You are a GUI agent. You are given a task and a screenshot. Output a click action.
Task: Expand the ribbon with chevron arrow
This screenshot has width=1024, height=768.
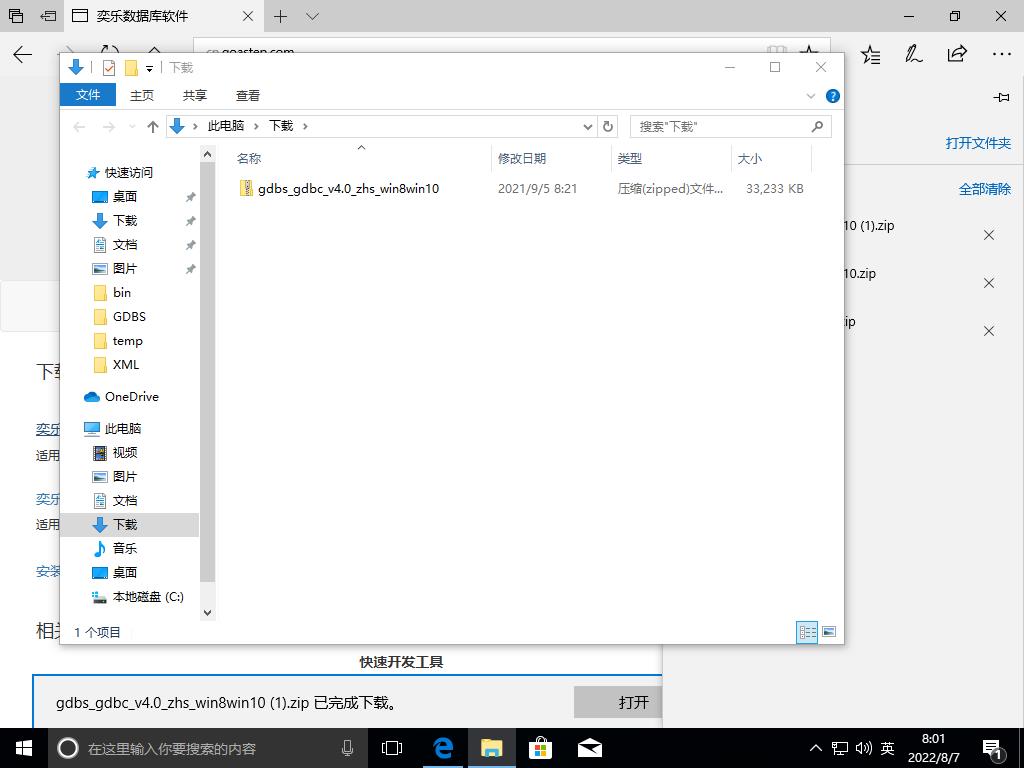coord(811,96)
